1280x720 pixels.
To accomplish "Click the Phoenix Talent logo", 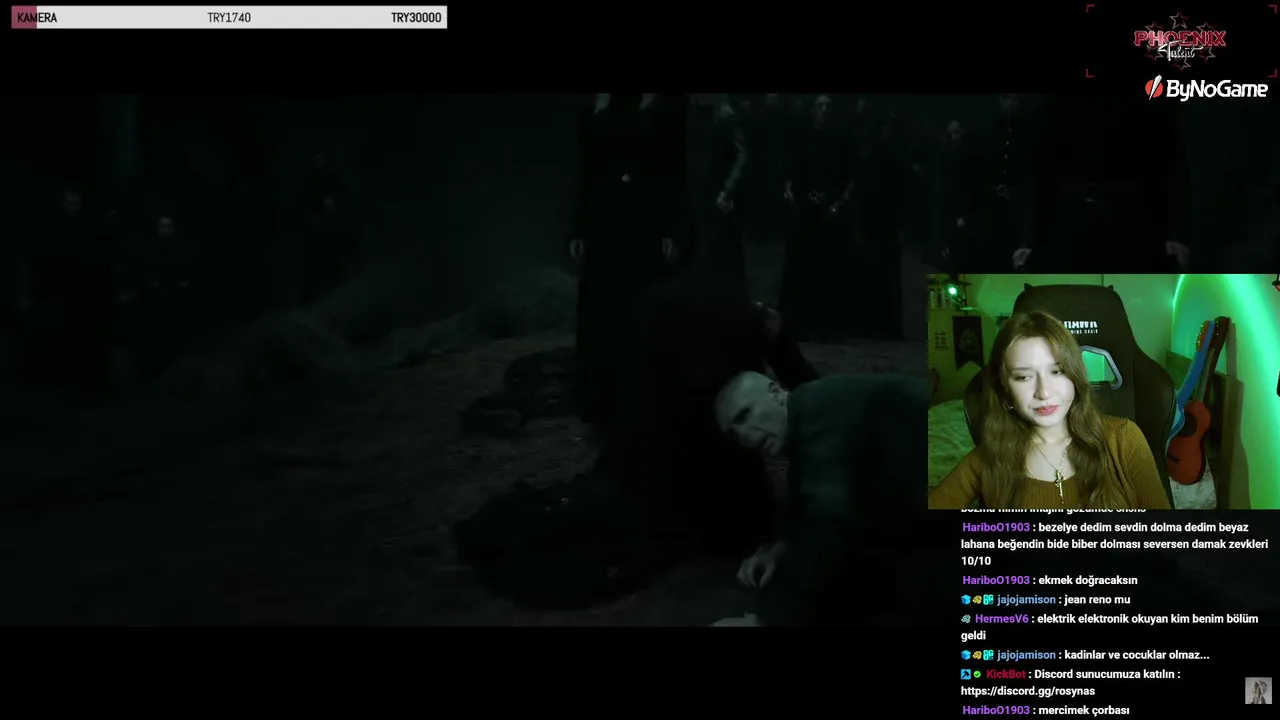I will 1180,41.
